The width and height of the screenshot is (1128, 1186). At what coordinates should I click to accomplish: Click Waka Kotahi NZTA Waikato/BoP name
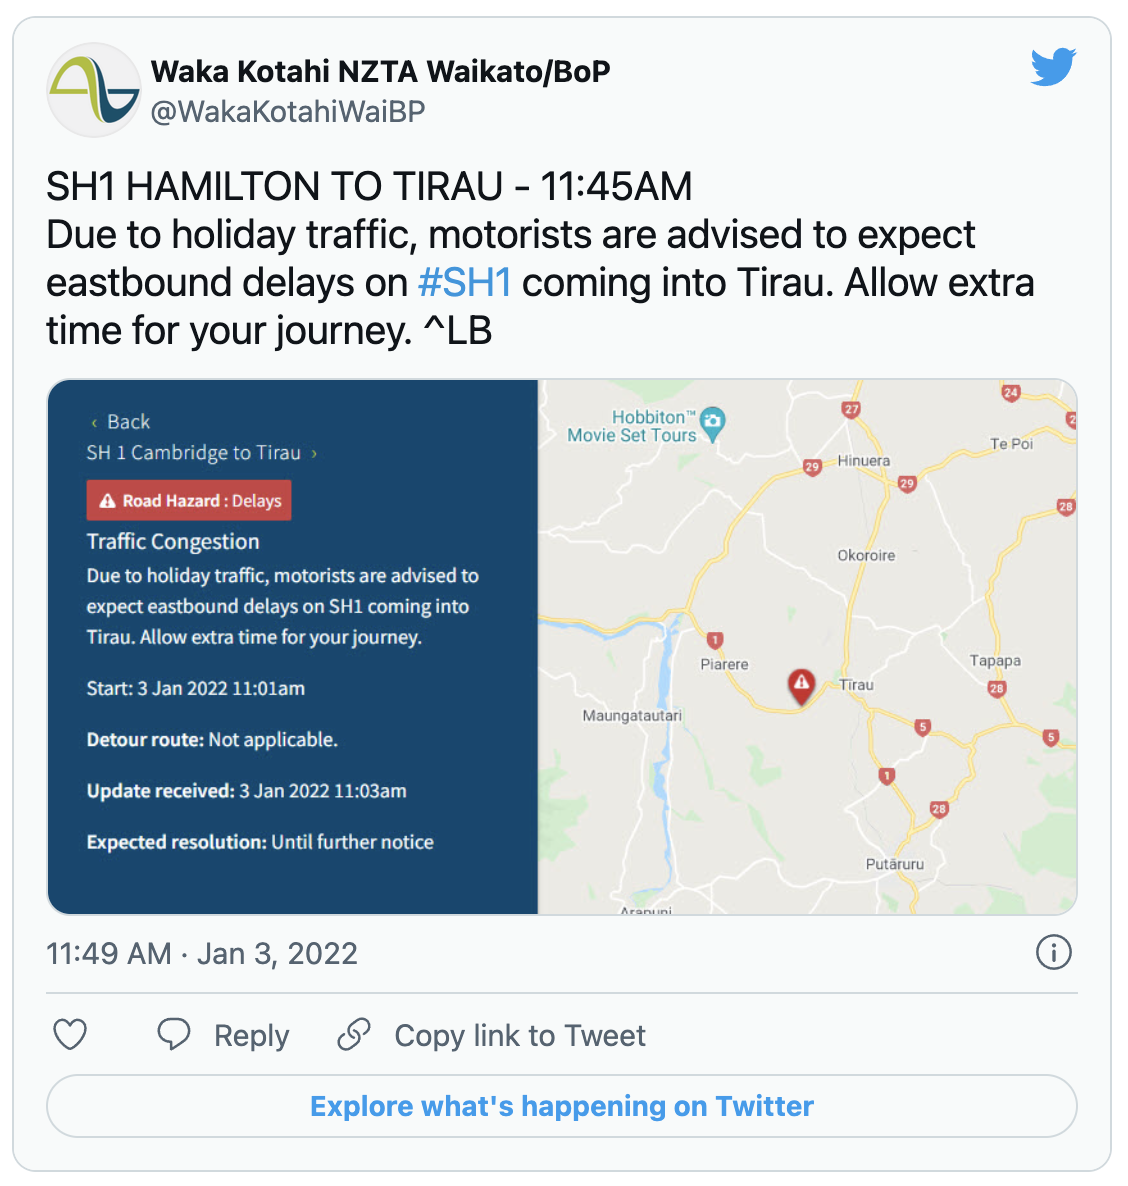pos(380,72)
